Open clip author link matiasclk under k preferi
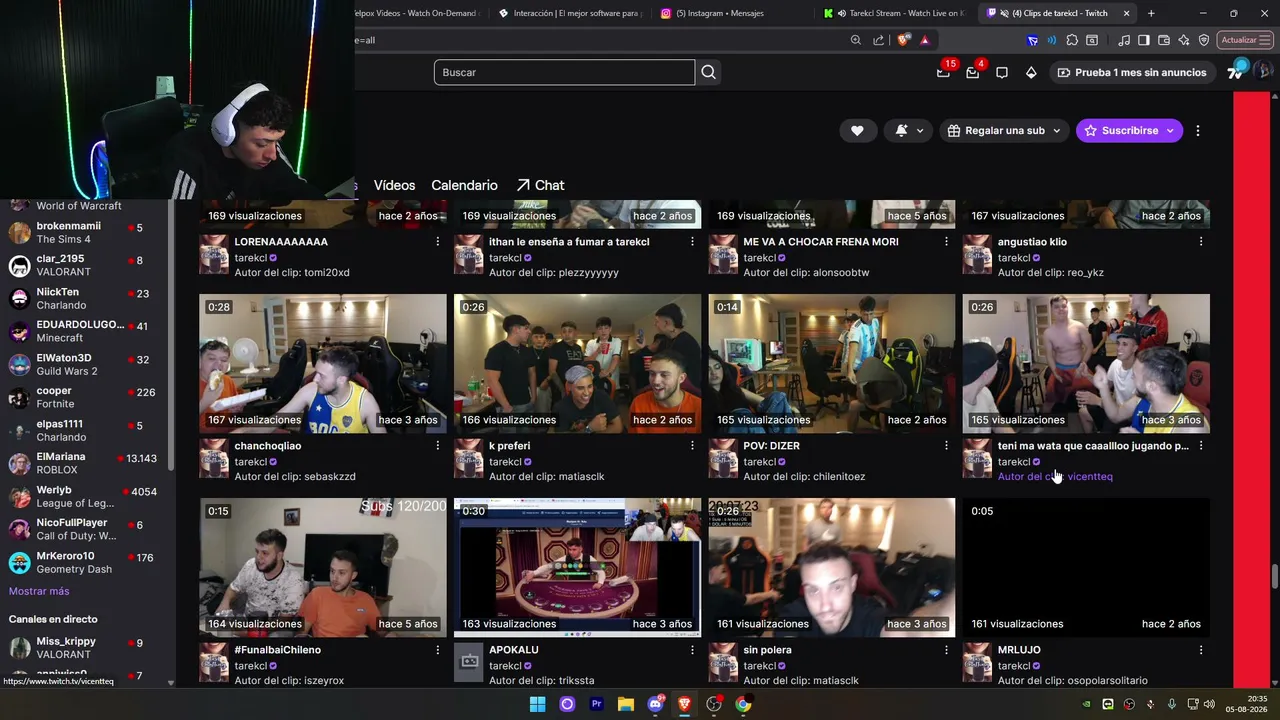Viewport: 1280px width, 720px height. pos(582,477)
